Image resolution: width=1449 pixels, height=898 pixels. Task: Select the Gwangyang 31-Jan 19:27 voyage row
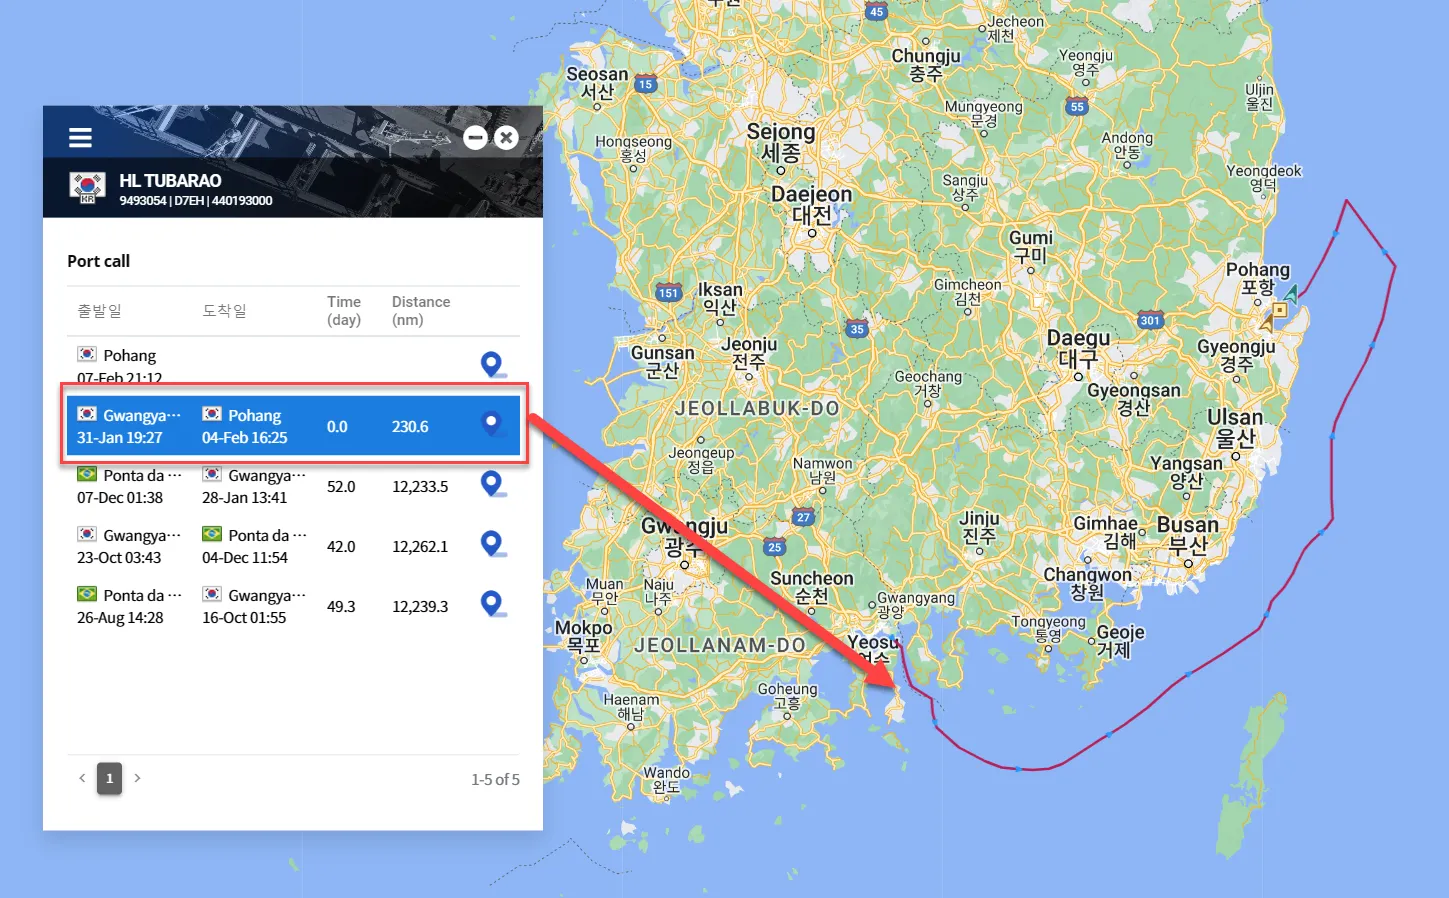click(x=293, y=426)
